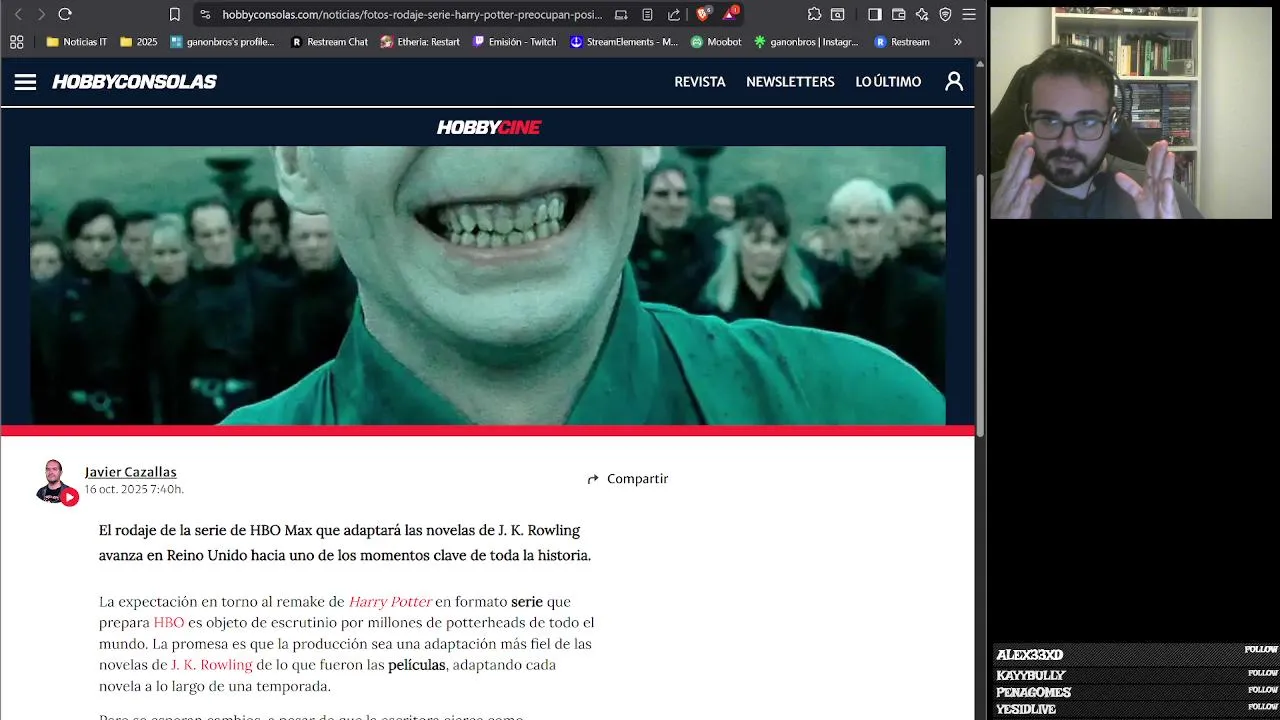Viewport: 1280px width, 720px height.
Task: Open the Javier Cazallas author link
Action: (x=130, y=472)
